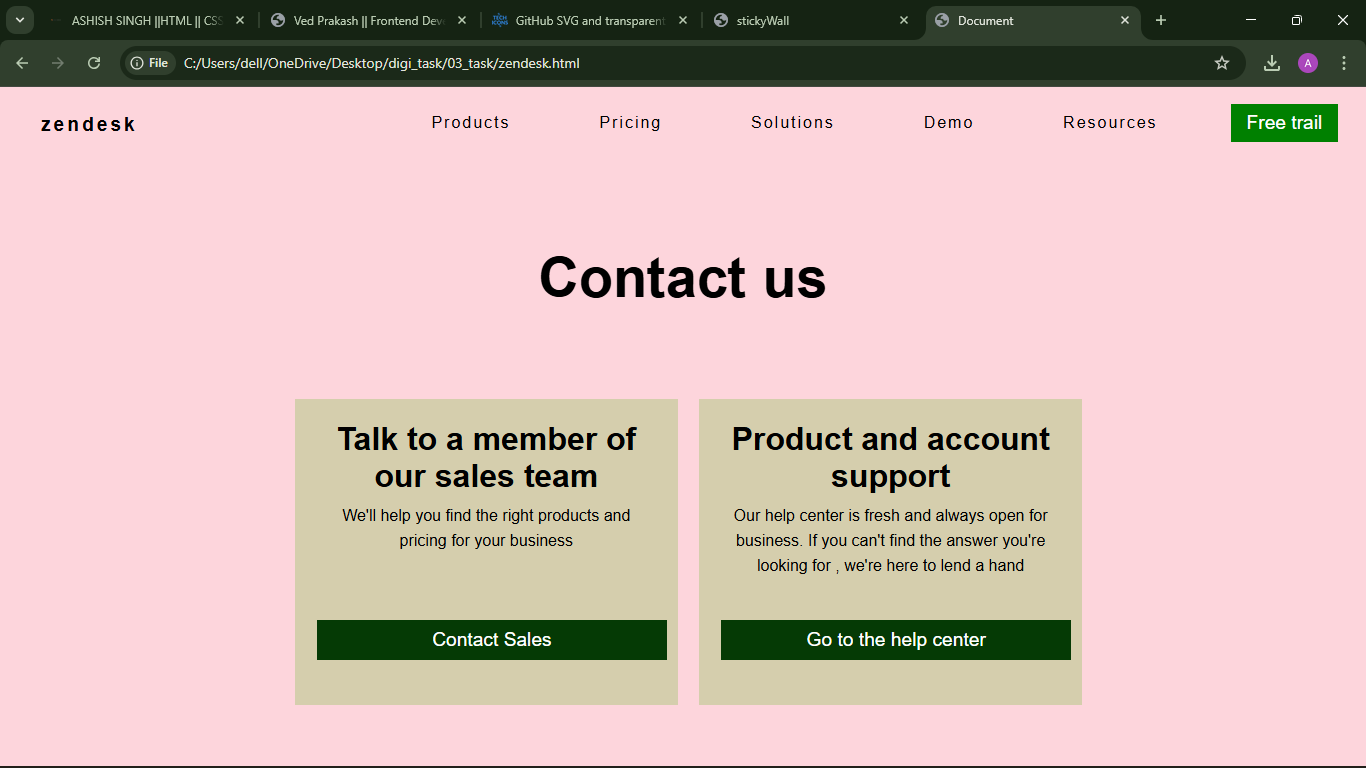This screenshot has height=768, width=1366.
Task: Open a new tab with plus icon
Action: pyautogui.click(x=1160, y=20)
